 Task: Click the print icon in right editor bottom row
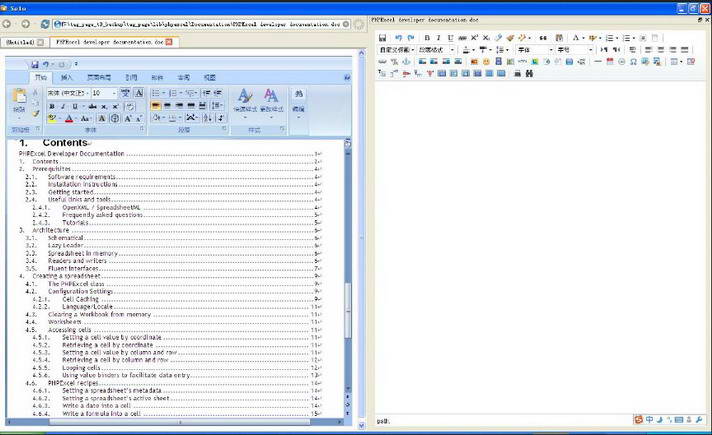(517, 73)
